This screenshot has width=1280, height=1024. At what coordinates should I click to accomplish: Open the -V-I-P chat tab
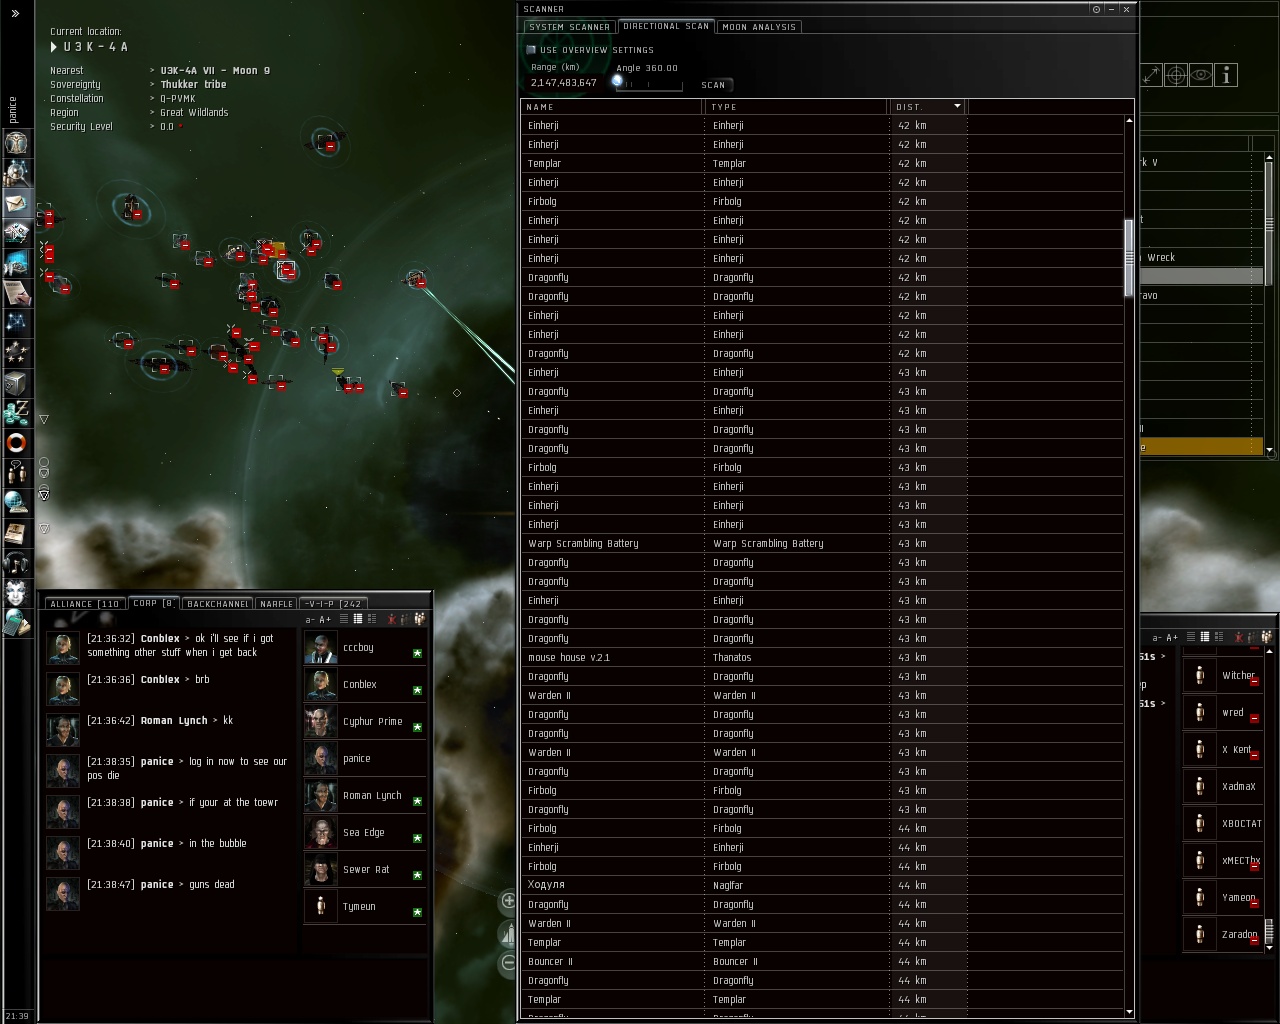[x=334, y=604]
